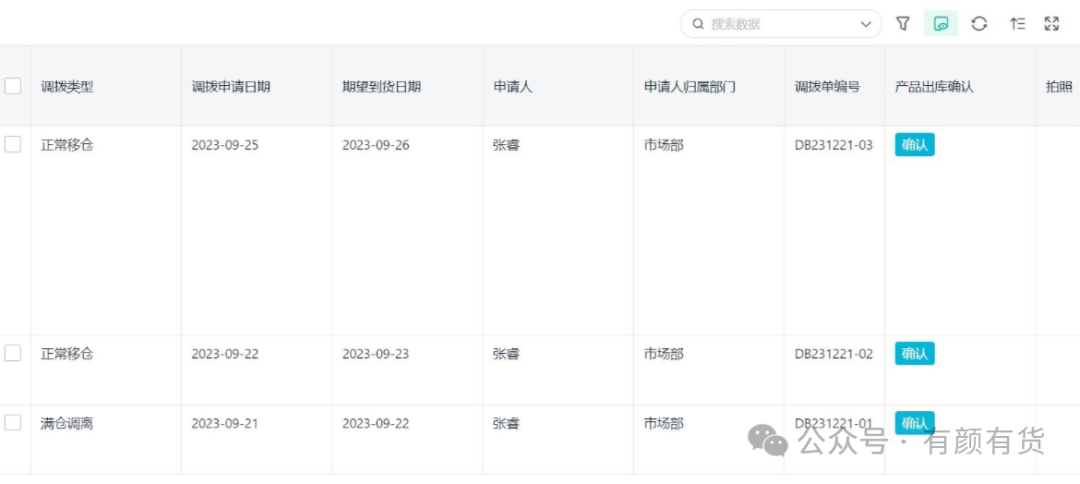Image resolution: width=1080 pixels, height=484 pixels.
Task: Click the 调拨申请日期 column header
Action: tap(231, 87)
